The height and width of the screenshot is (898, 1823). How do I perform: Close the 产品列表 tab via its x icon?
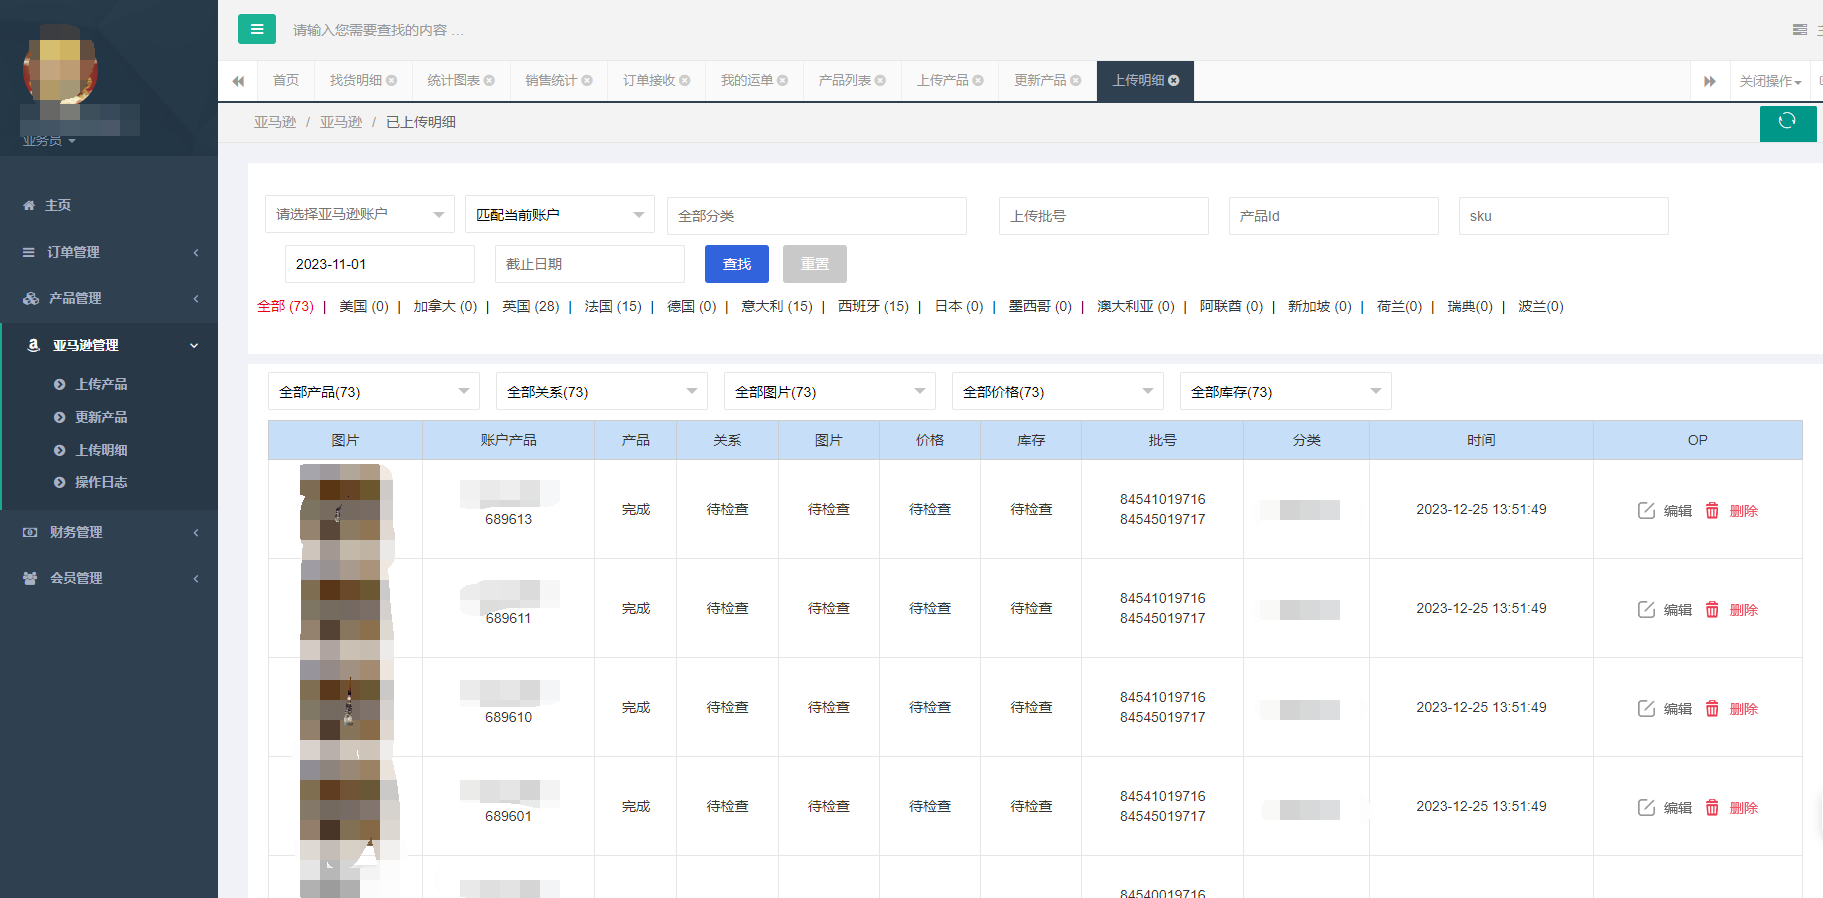coord(880,81)
